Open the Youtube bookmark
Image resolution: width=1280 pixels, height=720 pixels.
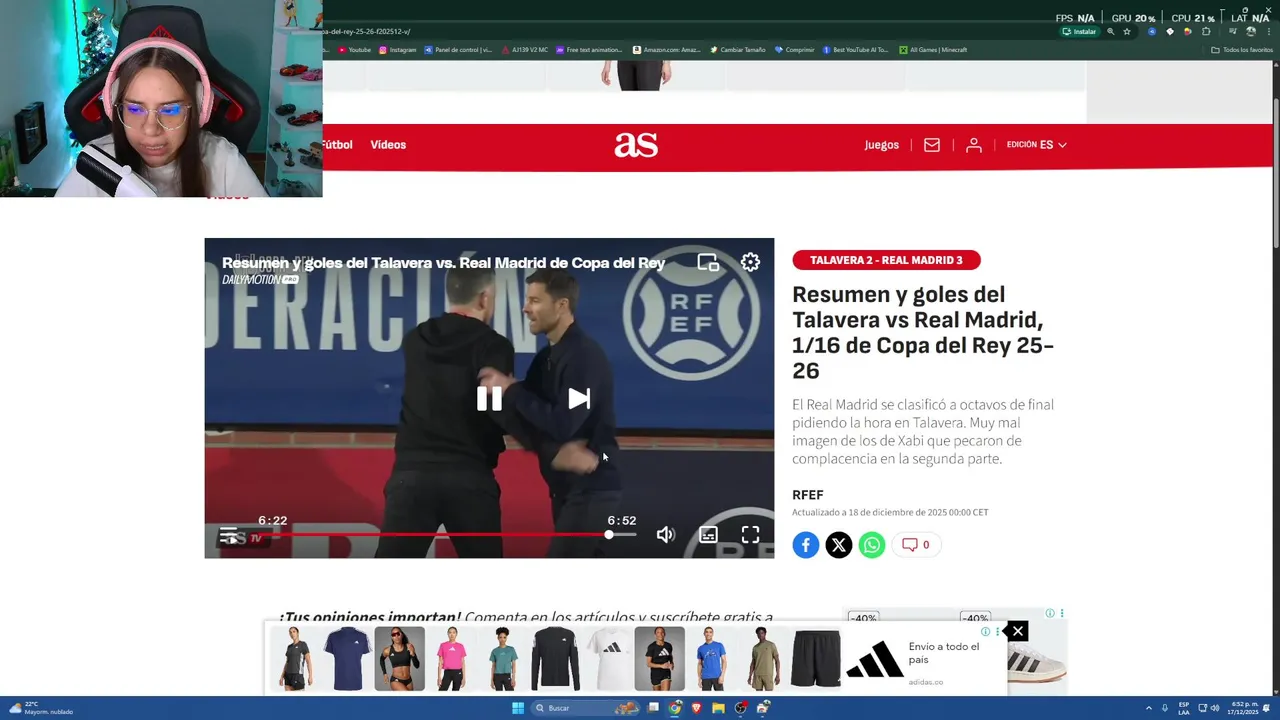coord(354,50)
